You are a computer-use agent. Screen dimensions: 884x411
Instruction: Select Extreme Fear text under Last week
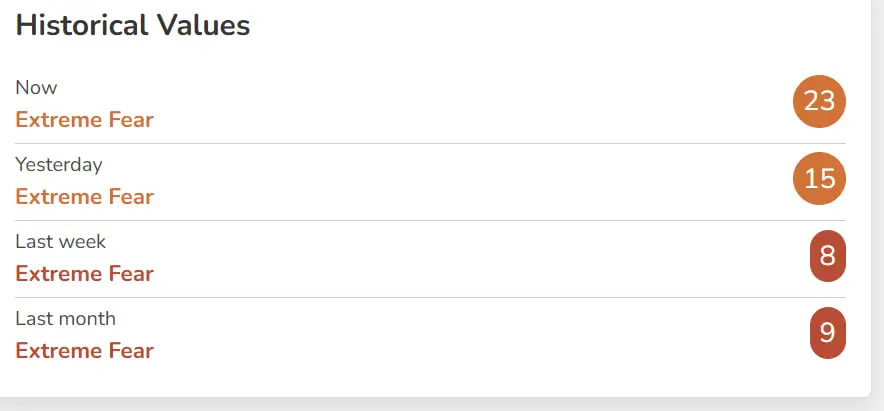(85, 274)
